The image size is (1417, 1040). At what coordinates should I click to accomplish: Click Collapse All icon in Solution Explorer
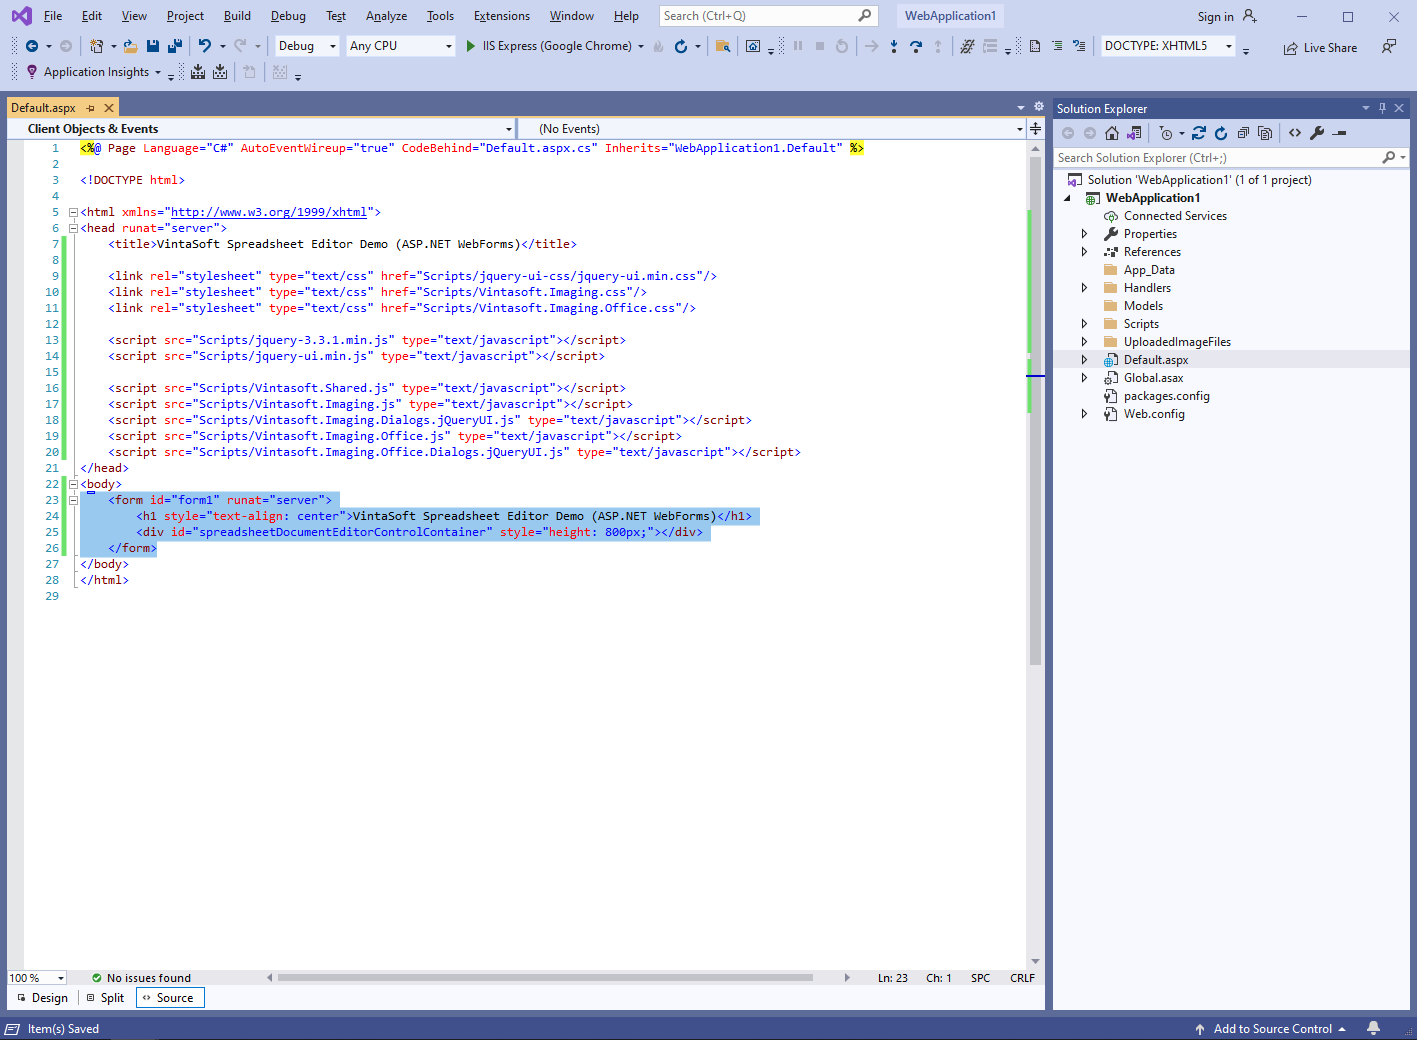(x=1243, y=133)
